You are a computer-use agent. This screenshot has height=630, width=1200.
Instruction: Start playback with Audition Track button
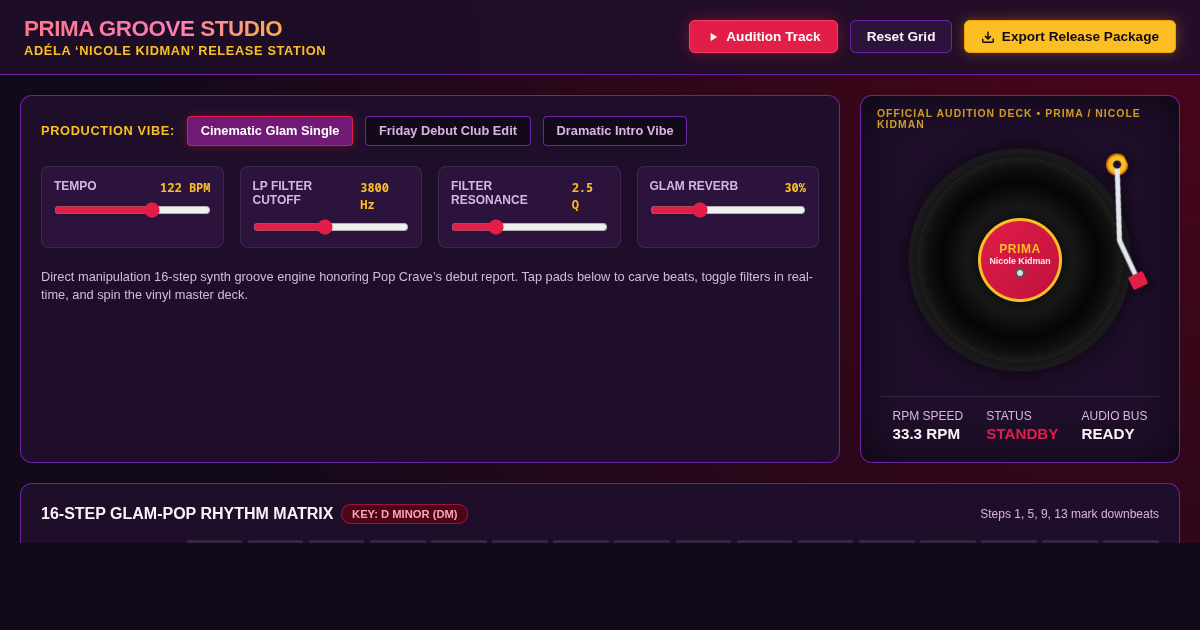tap(763, 37)
